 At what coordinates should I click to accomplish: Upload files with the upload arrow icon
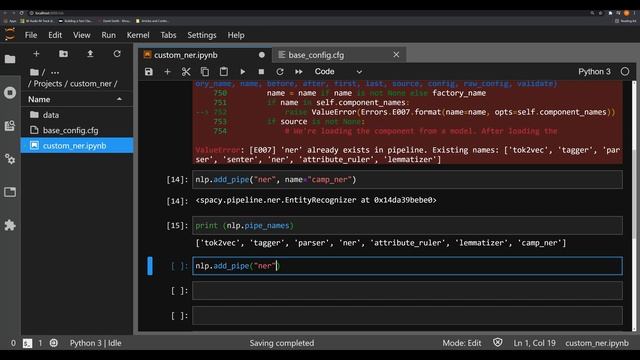(90, 54)
